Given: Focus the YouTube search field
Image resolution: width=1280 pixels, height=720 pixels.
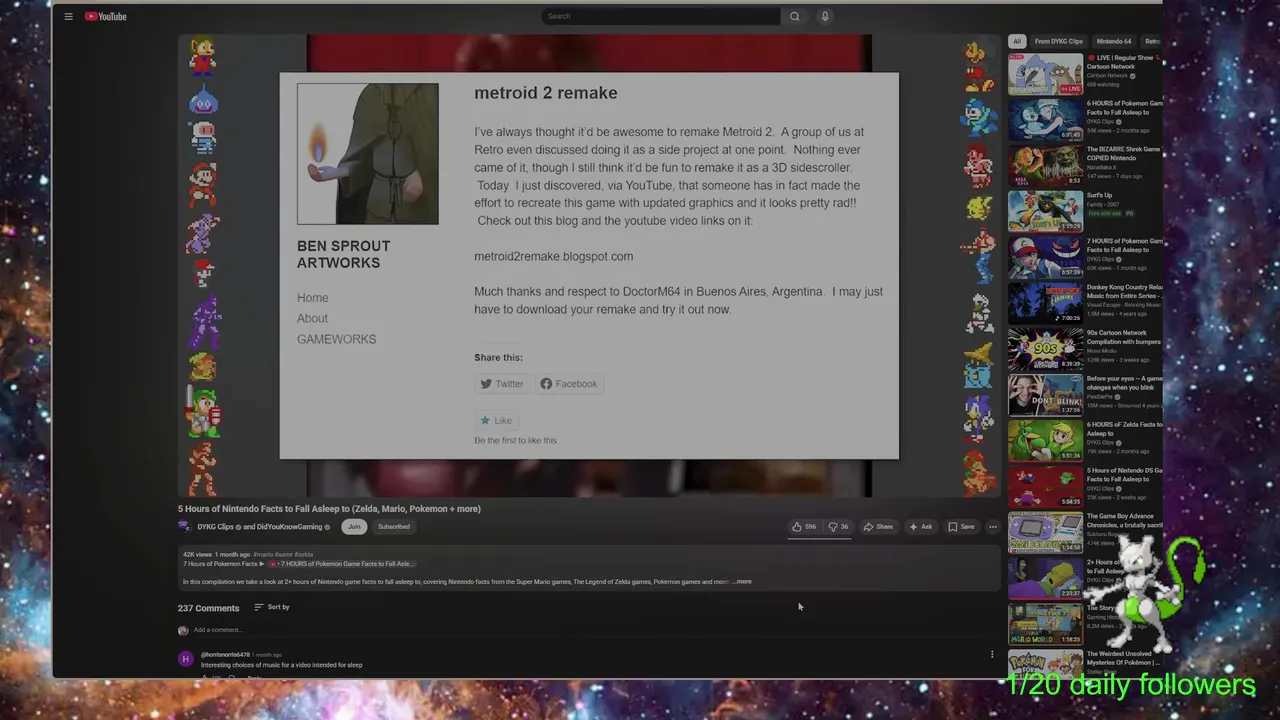Looking at the screenshot, I should coord(661,16).
